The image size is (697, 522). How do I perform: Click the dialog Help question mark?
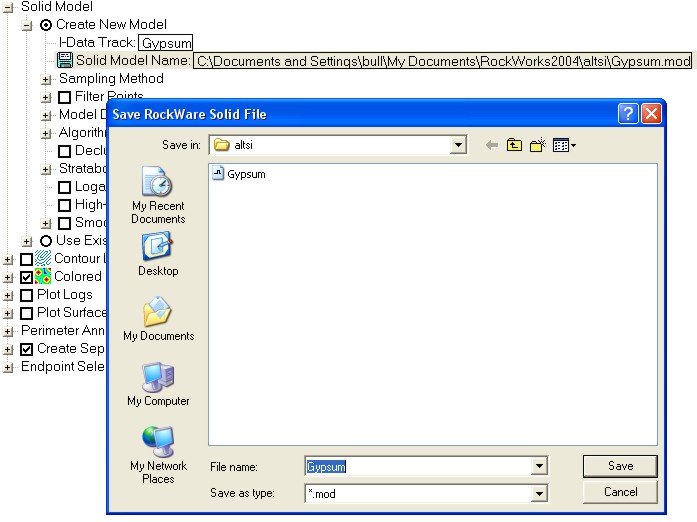coord(628,114)
